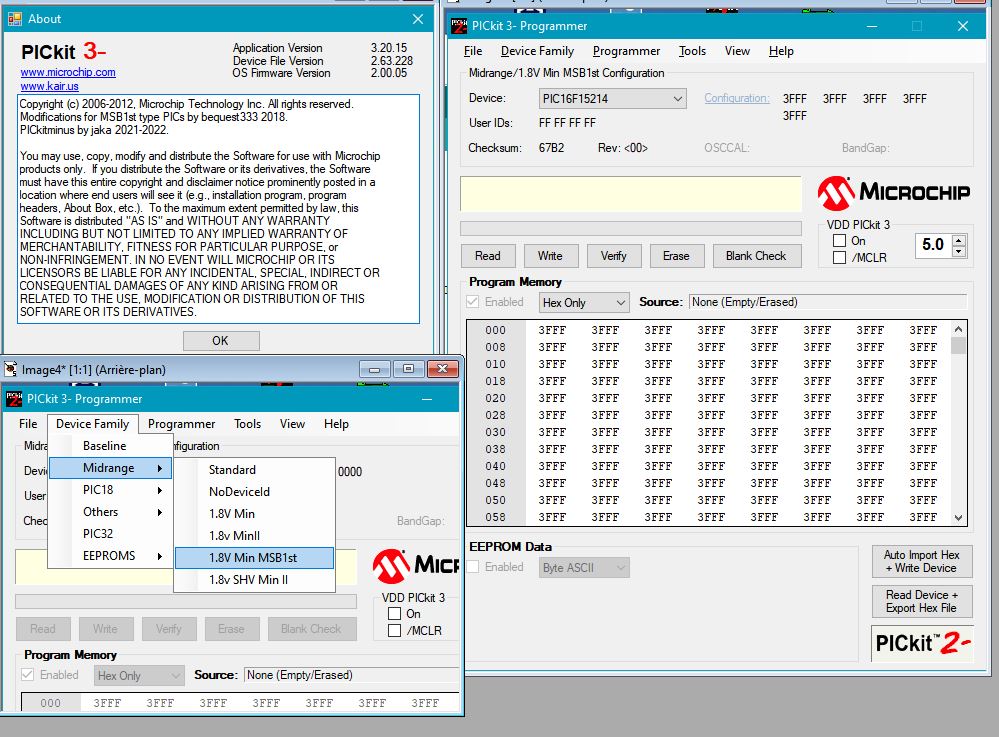Screen dimensions: 999x737
Task: Toggle /MCLR checkbox in main programmer window
Action: 840,257
